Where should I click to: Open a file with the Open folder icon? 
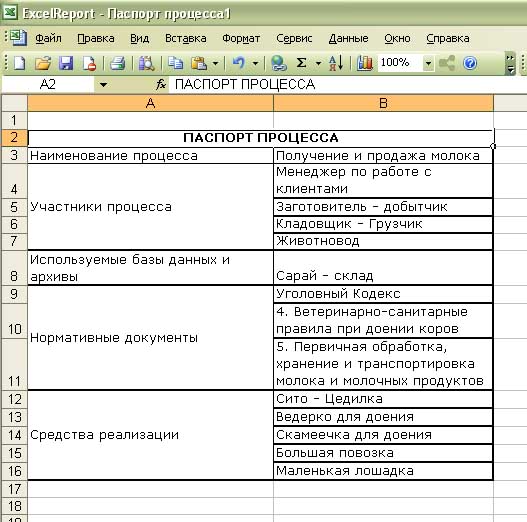click(x=43, y=63)
